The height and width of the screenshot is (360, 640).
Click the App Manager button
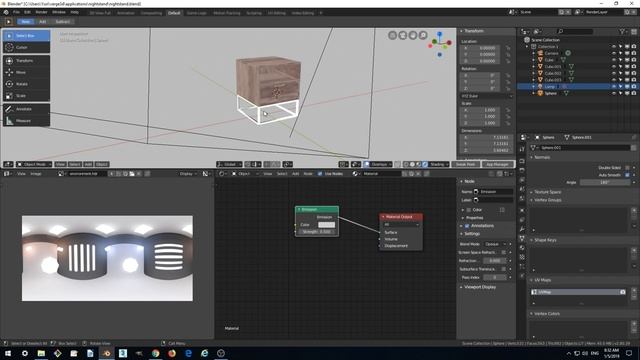497,164
